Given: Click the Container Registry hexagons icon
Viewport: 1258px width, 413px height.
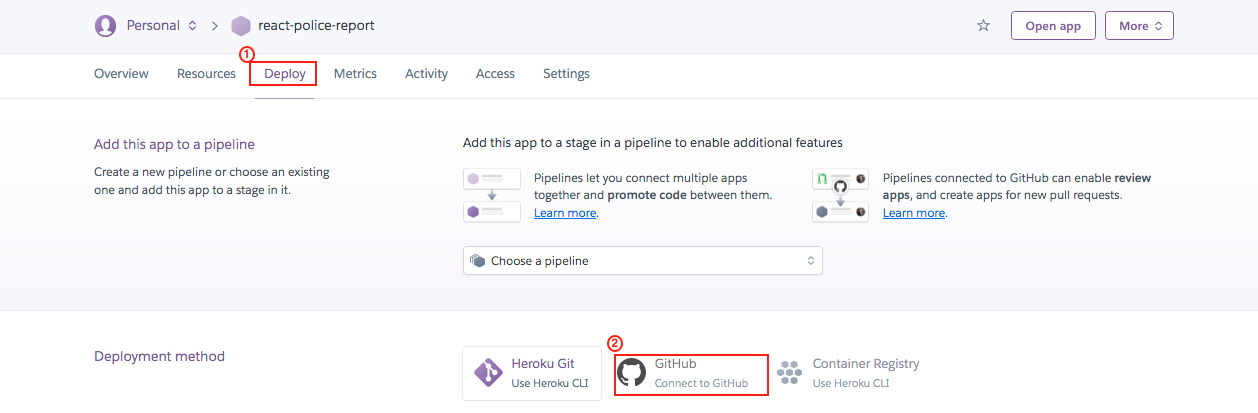Looking at the screenshot, I should (x=790, y=373).
